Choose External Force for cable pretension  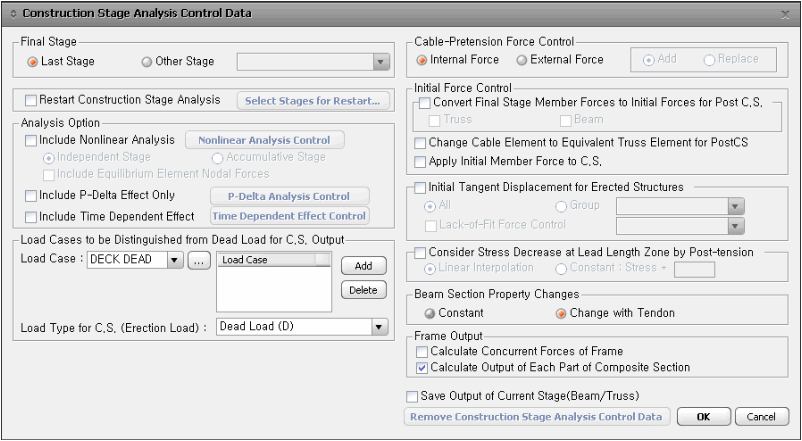pos(522,60)
